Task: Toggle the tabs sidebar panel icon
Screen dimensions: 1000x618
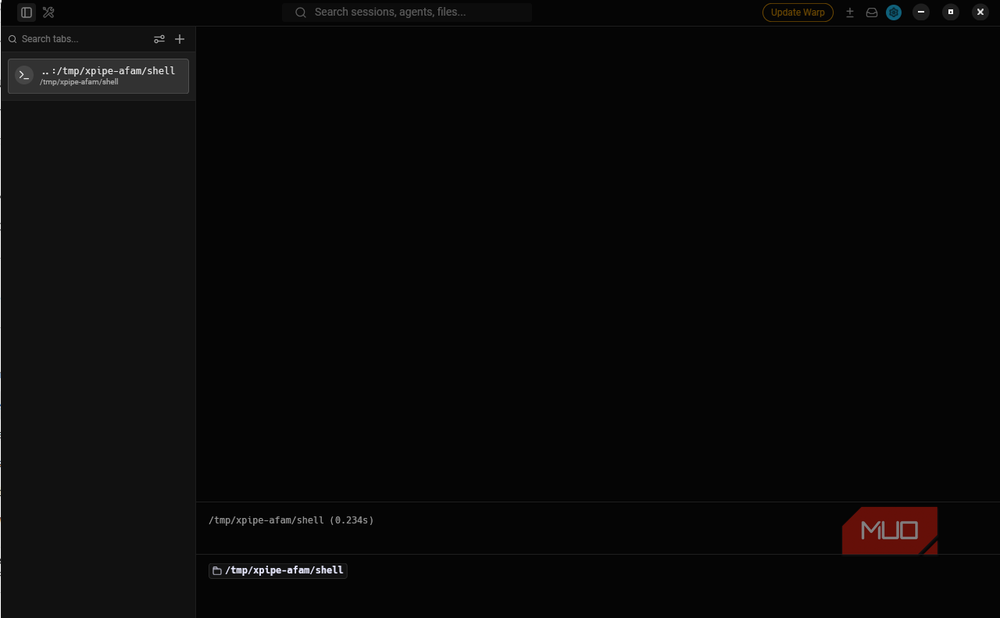Action: click(x=26, y=12)
